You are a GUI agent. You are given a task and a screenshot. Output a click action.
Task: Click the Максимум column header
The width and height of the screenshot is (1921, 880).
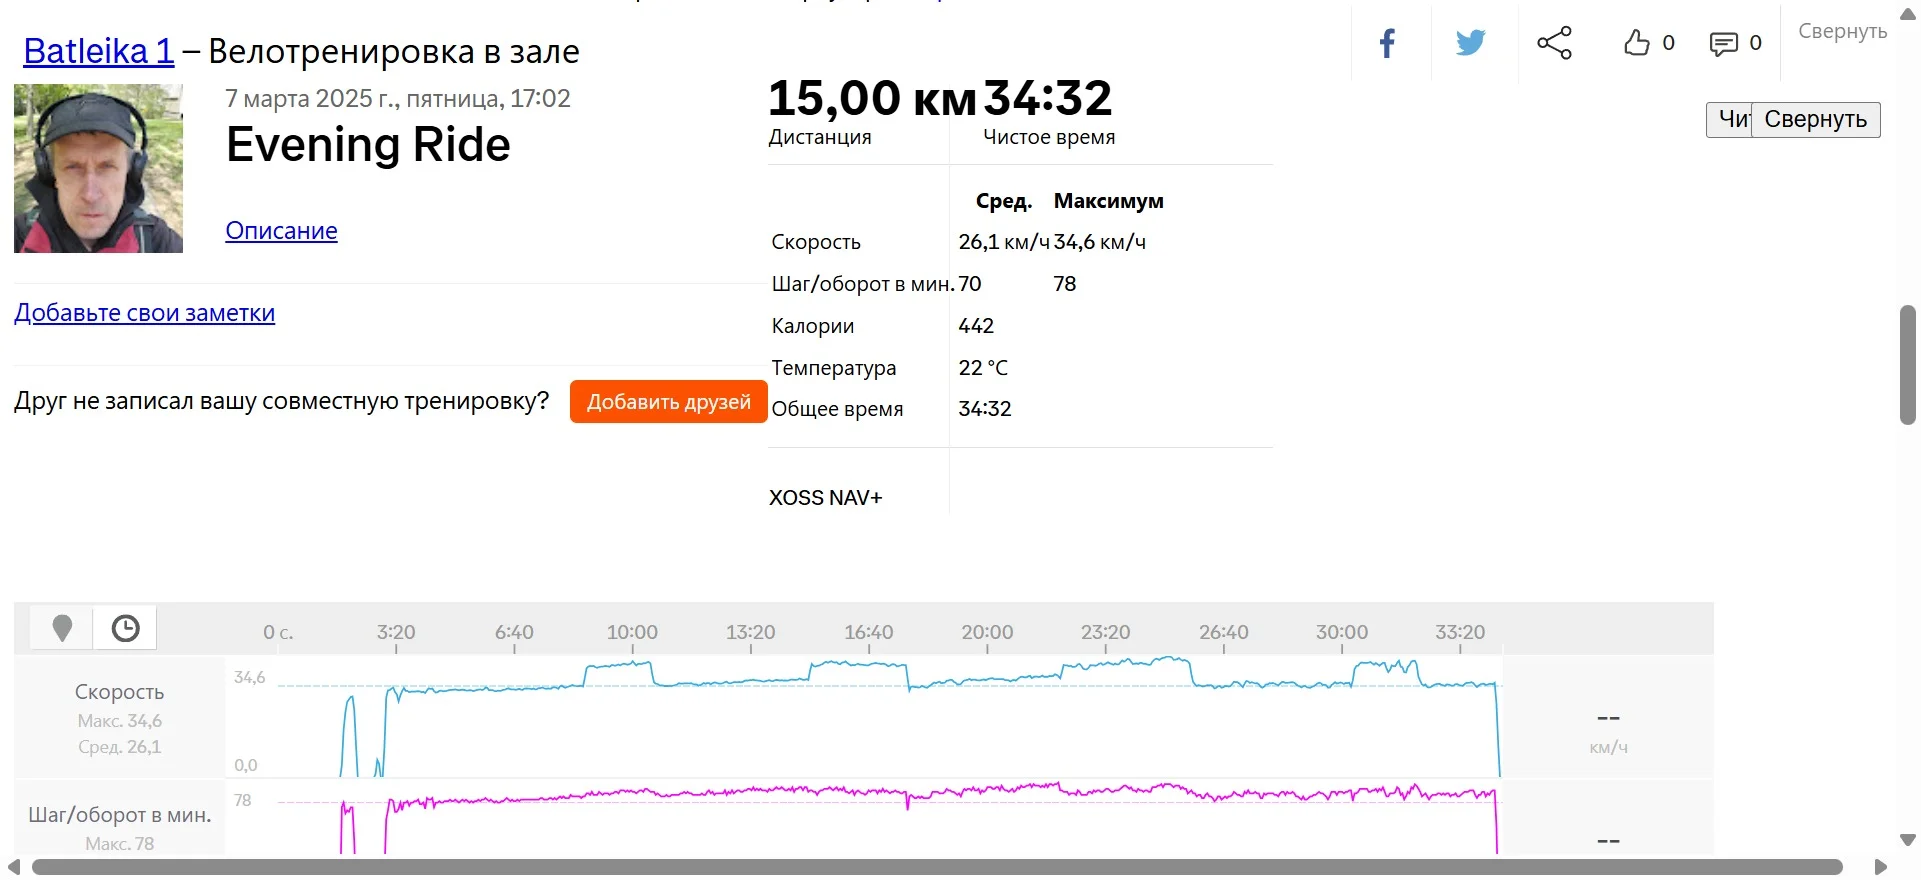pyautogui.click(x=1108, y=201)
